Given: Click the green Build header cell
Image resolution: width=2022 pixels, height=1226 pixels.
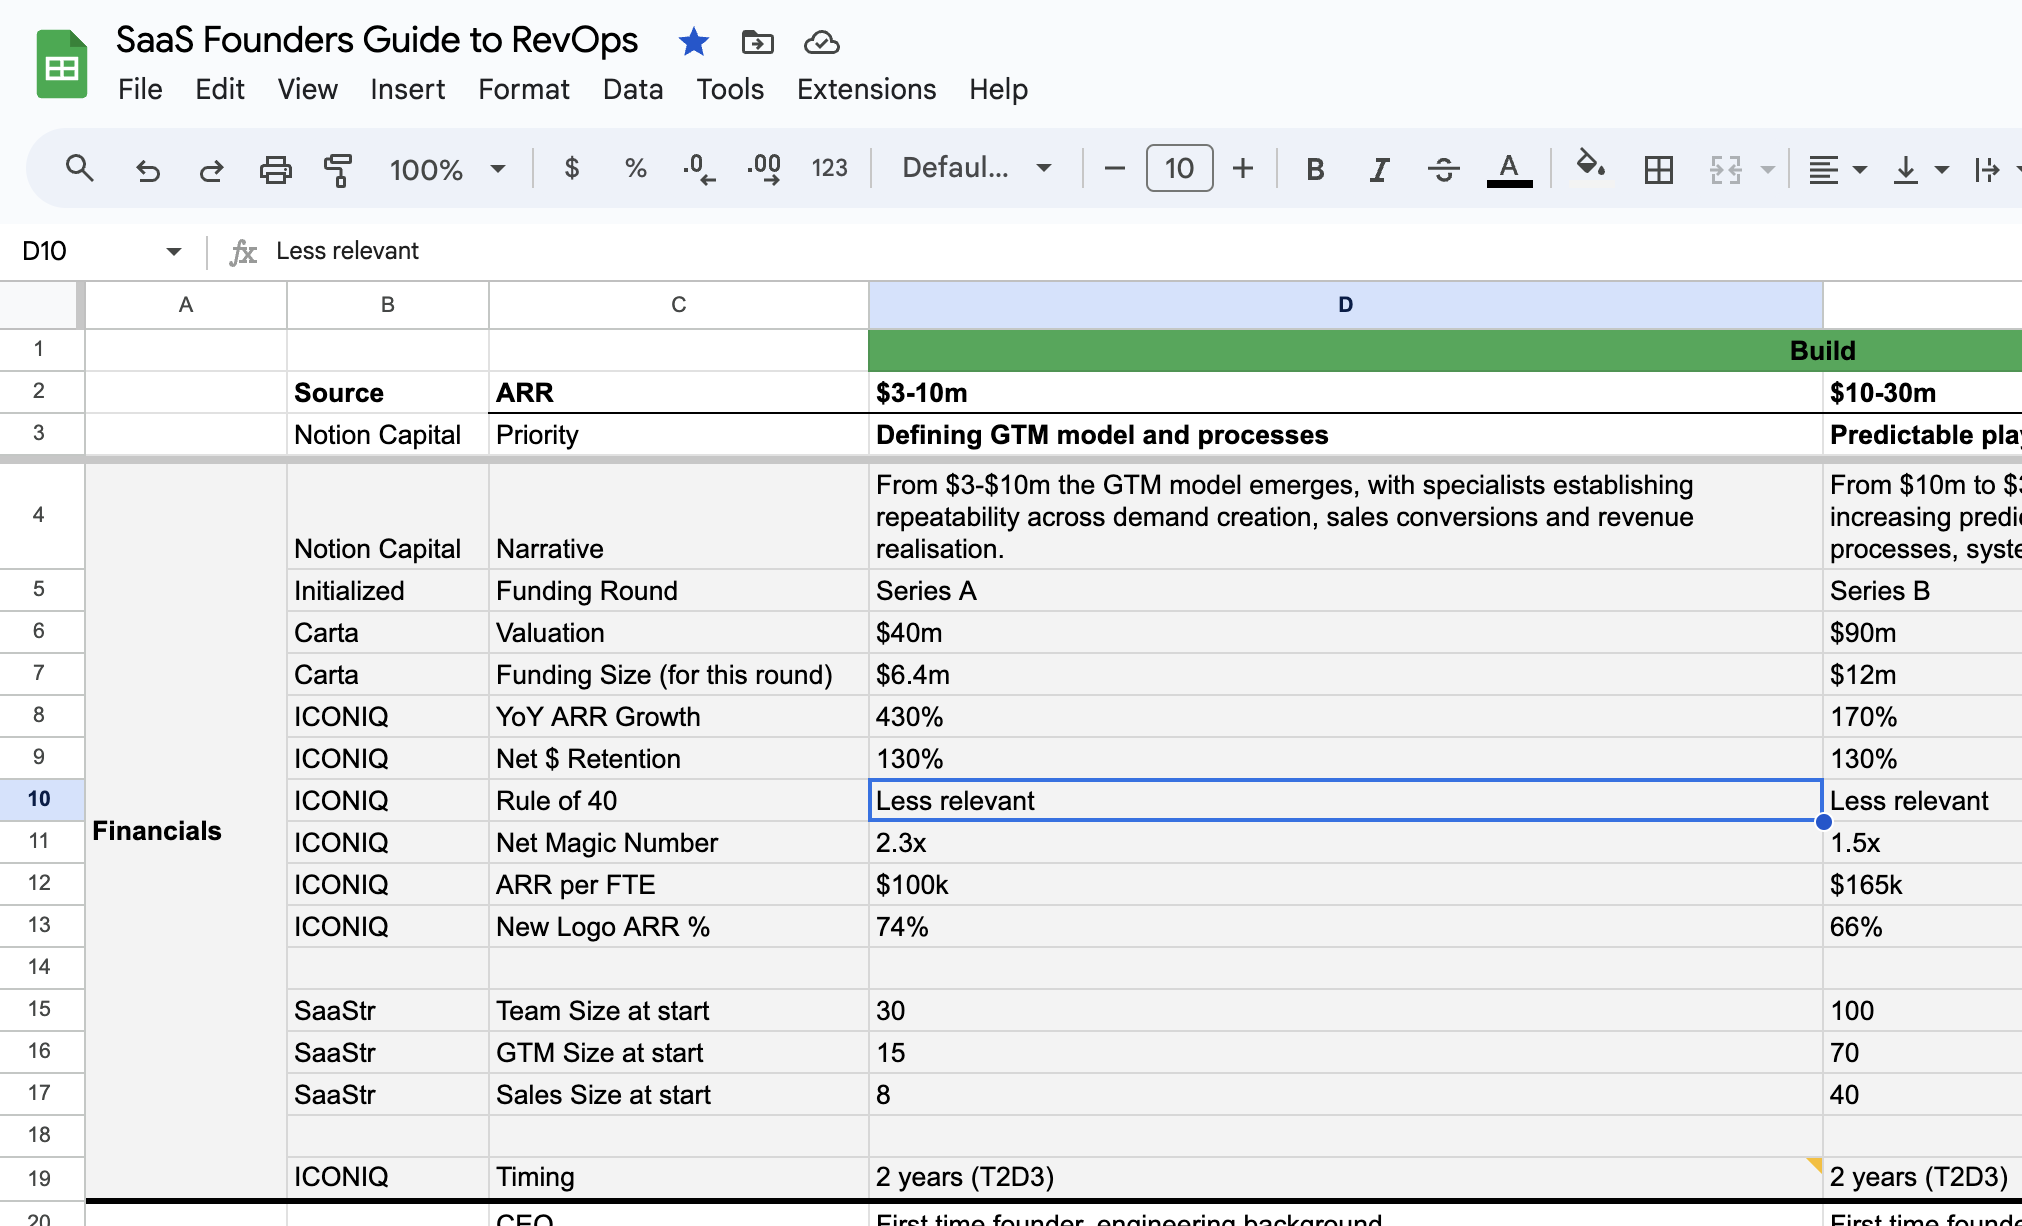Looking at the screenshot, I should (x=1445, y=351).
